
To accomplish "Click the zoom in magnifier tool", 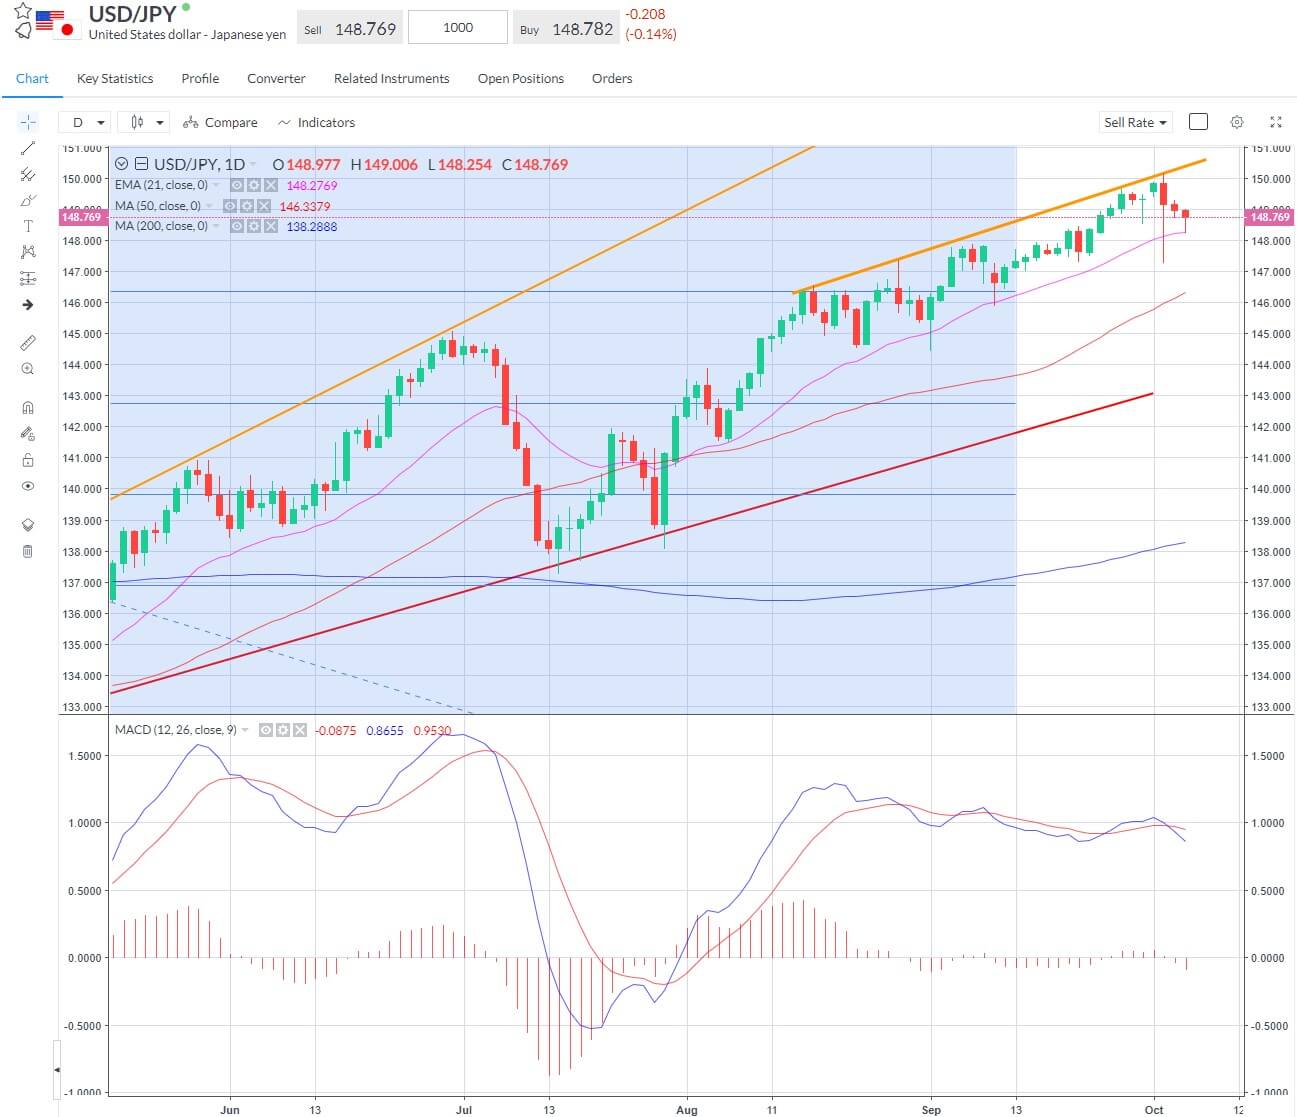I will (28, 369).
